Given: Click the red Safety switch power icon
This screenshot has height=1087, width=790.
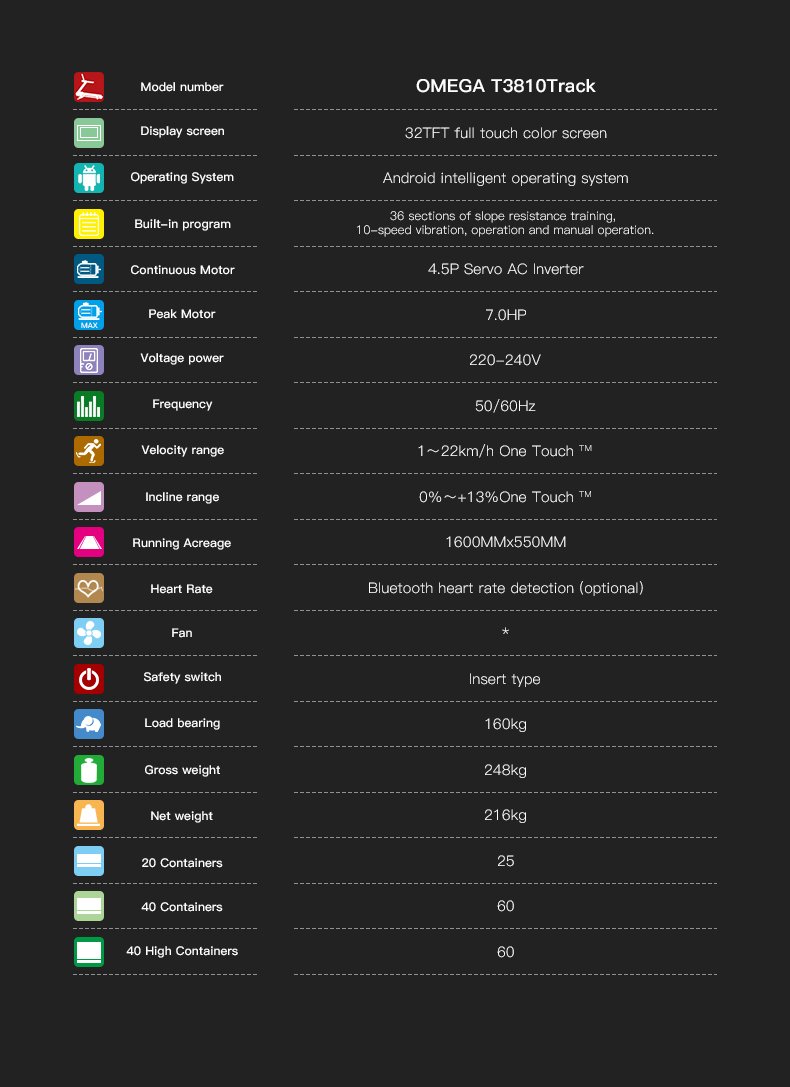Looking at the screenshot, I should point(89,678).
